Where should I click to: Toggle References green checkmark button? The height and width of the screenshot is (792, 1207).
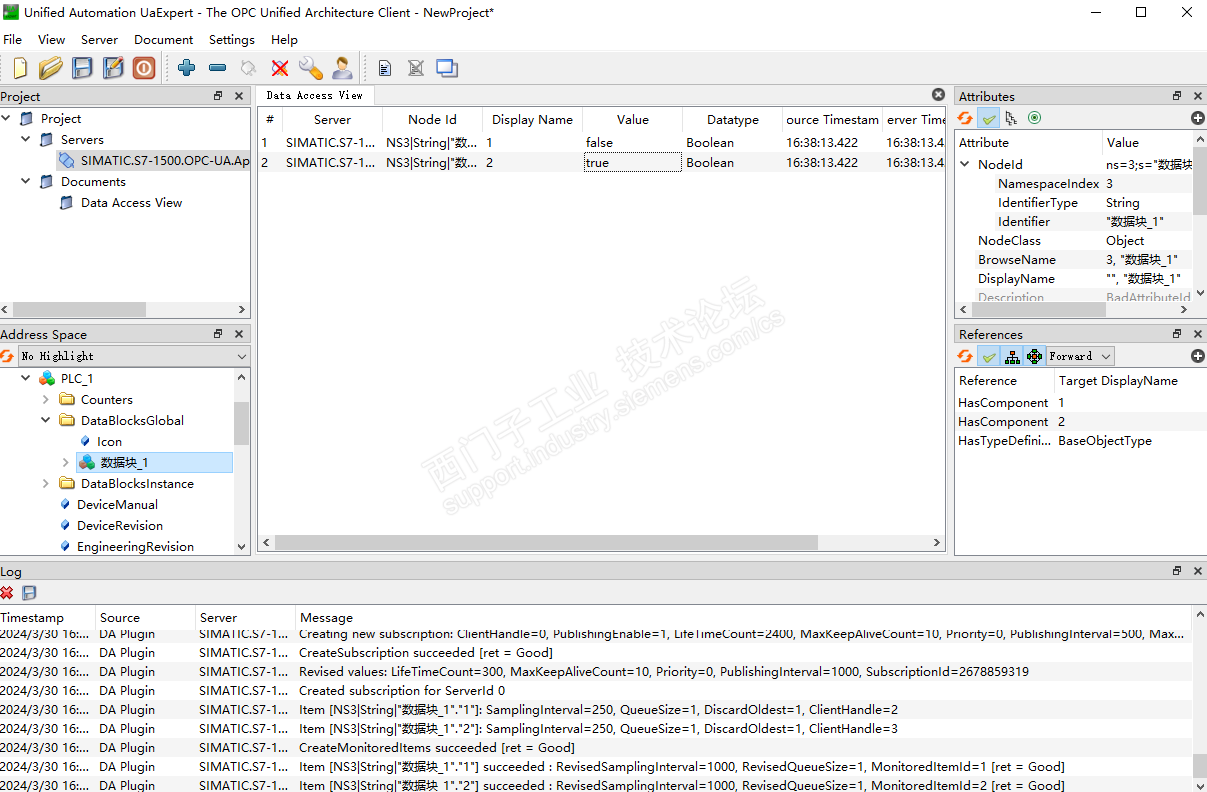[x=989, y=356]
